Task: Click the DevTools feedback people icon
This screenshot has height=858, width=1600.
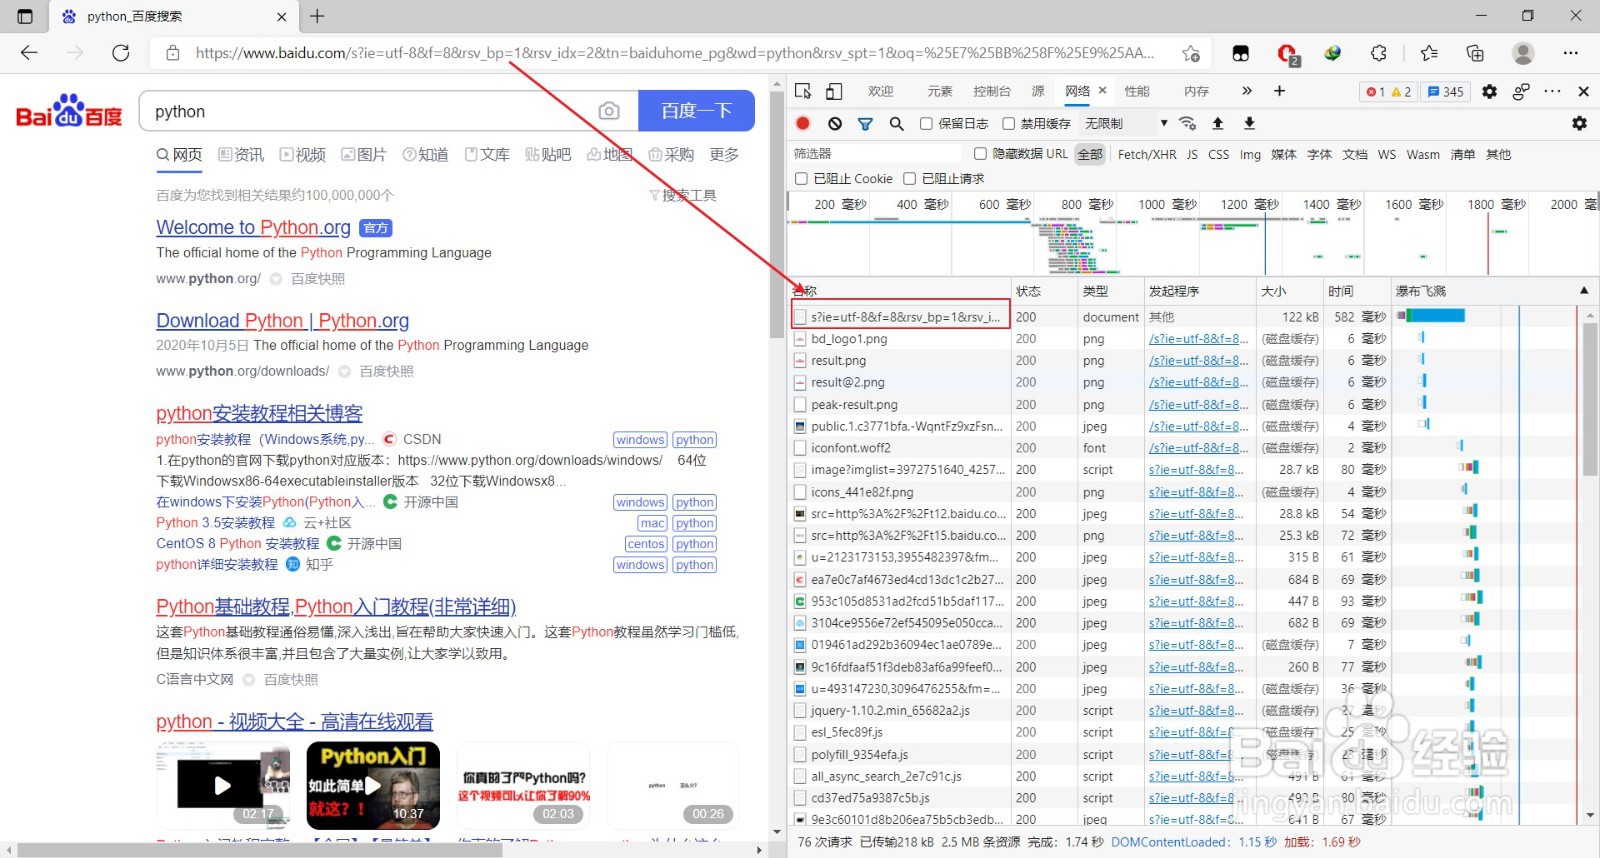Action: (x=1521, y=91)
